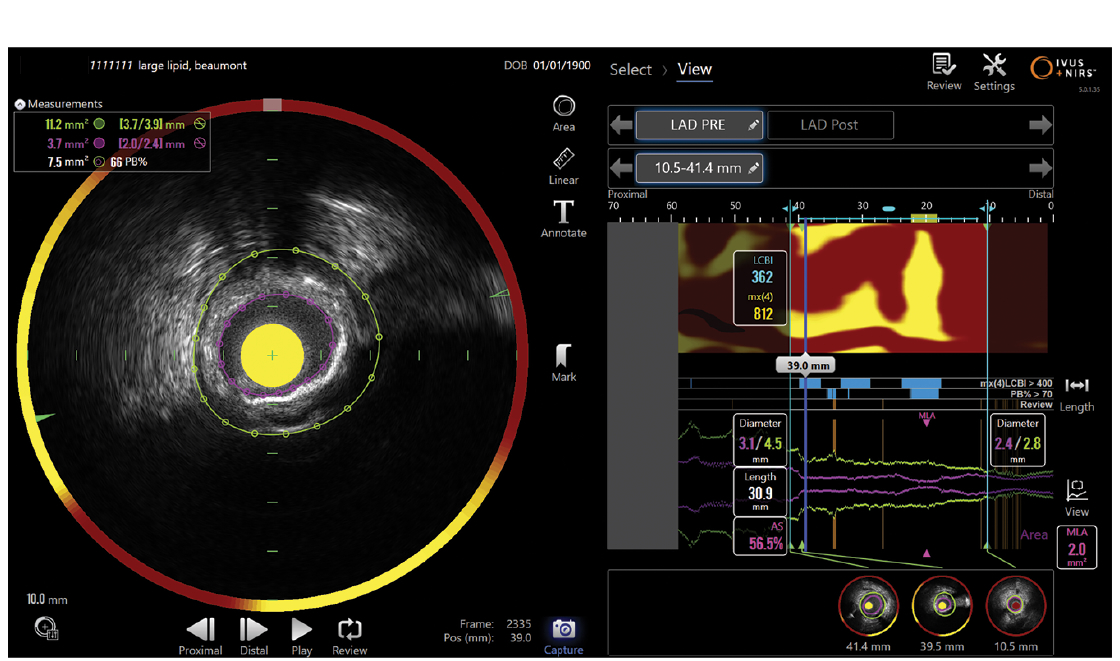Click the Review loop button
This screenshot has width=1120, height=661.
[x=349, y=636]
